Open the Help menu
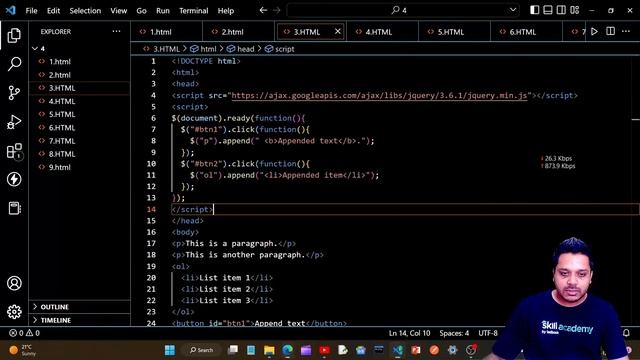 [x=226, y=11]
